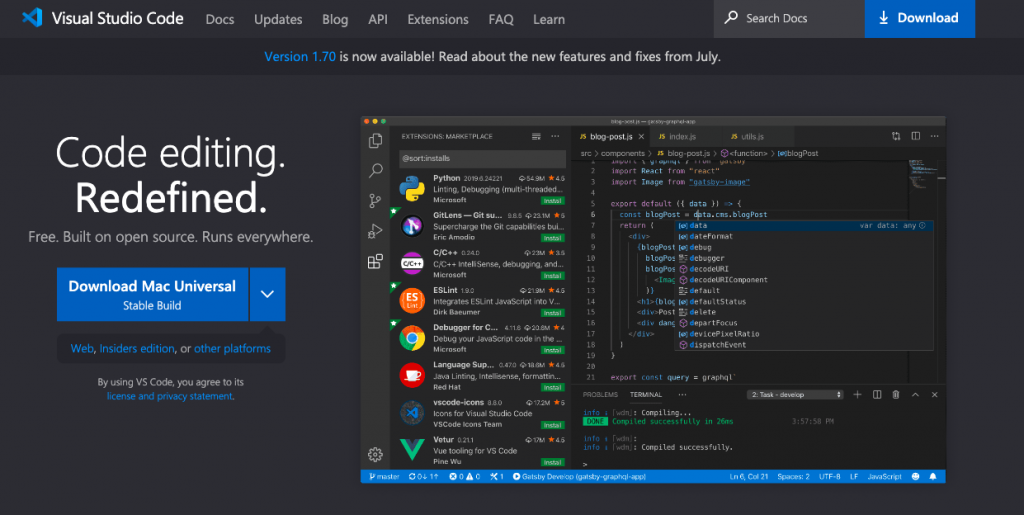Click Install button for Python extension
The width and height of the screenshot is (1024, 515).
click(552, 200)
